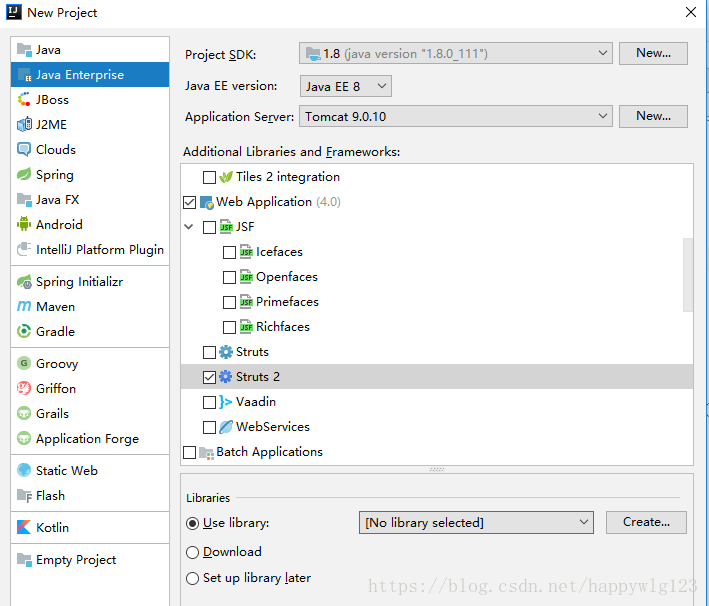Select the Java project type icon
The width and height of the screenshot is (709, 606).
coord(24,50)
